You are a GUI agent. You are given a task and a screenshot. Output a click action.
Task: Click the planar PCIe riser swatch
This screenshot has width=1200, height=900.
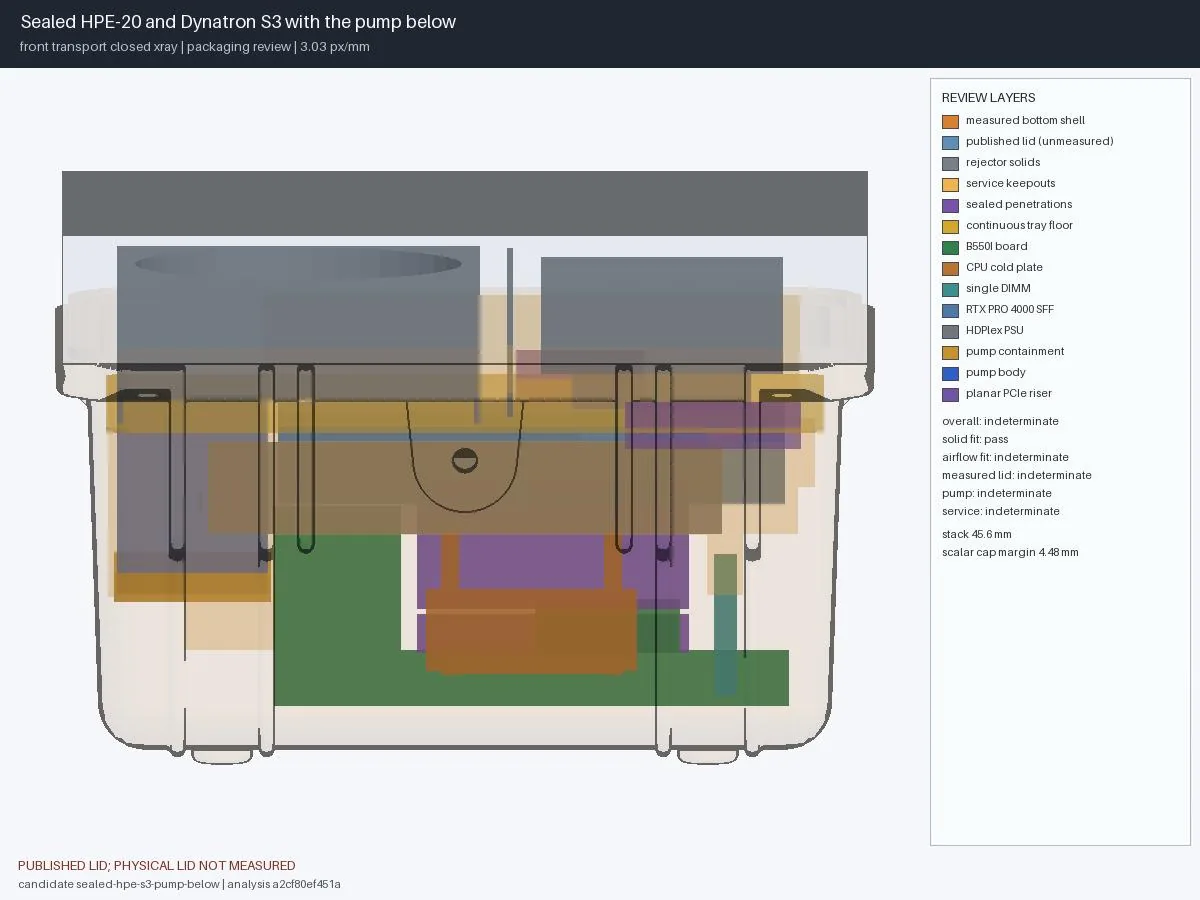[950, 394]
